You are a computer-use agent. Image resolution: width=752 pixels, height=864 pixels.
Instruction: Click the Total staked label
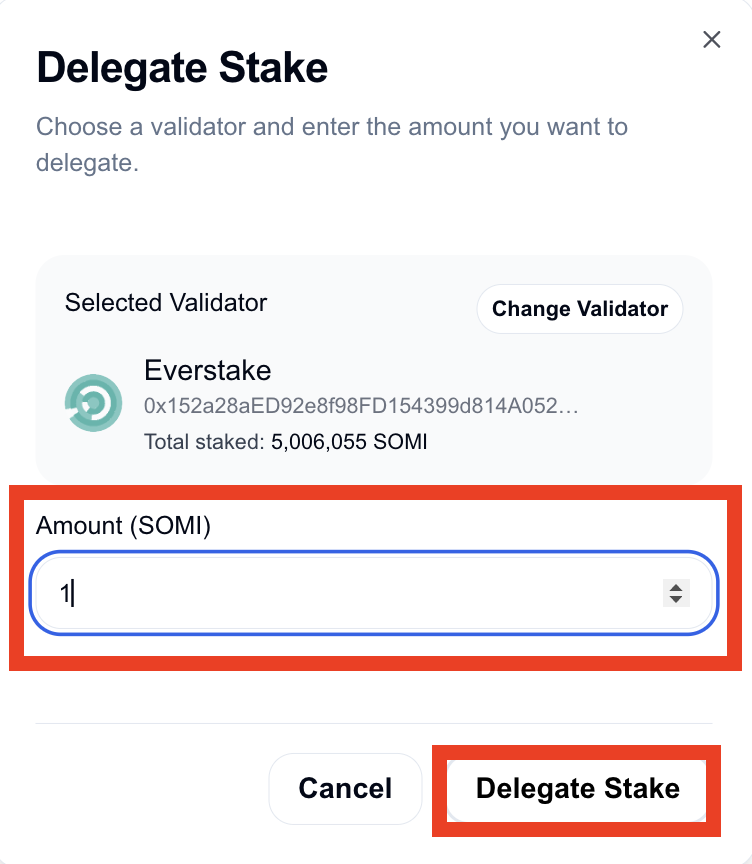pos(204,442)
